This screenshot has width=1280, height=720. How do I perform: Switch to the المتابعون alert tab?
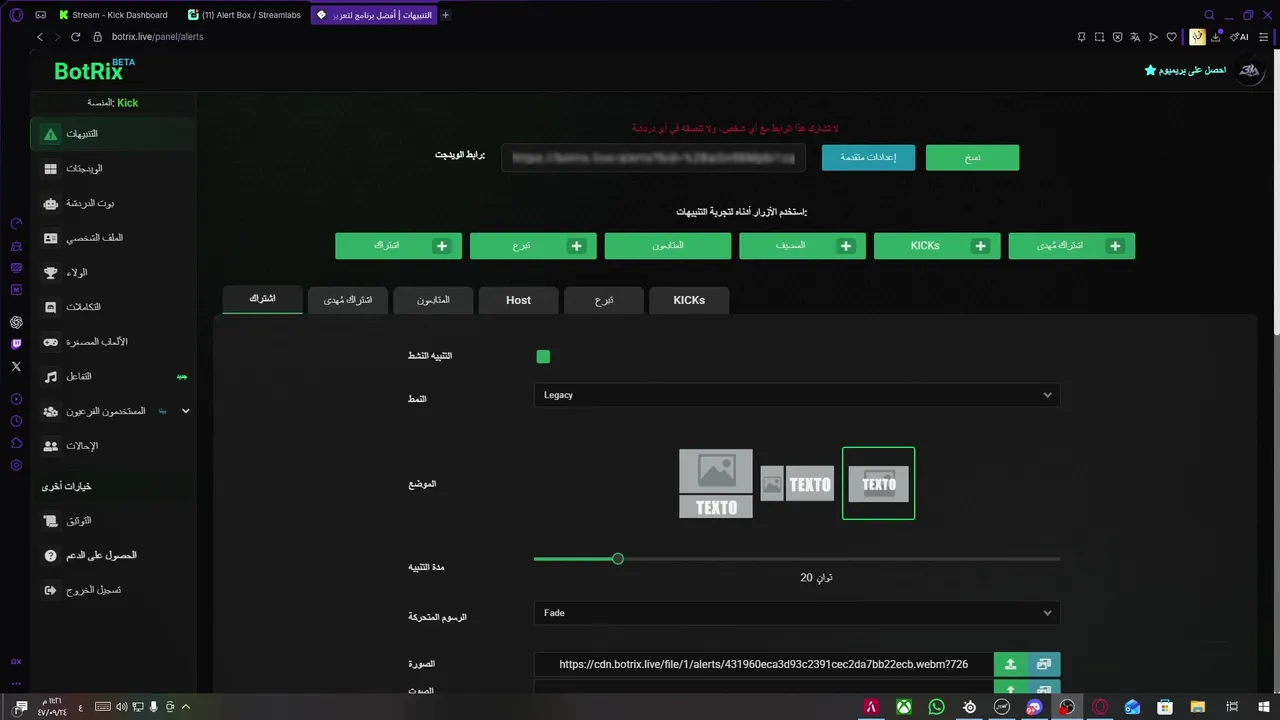(x=433, y=300)
